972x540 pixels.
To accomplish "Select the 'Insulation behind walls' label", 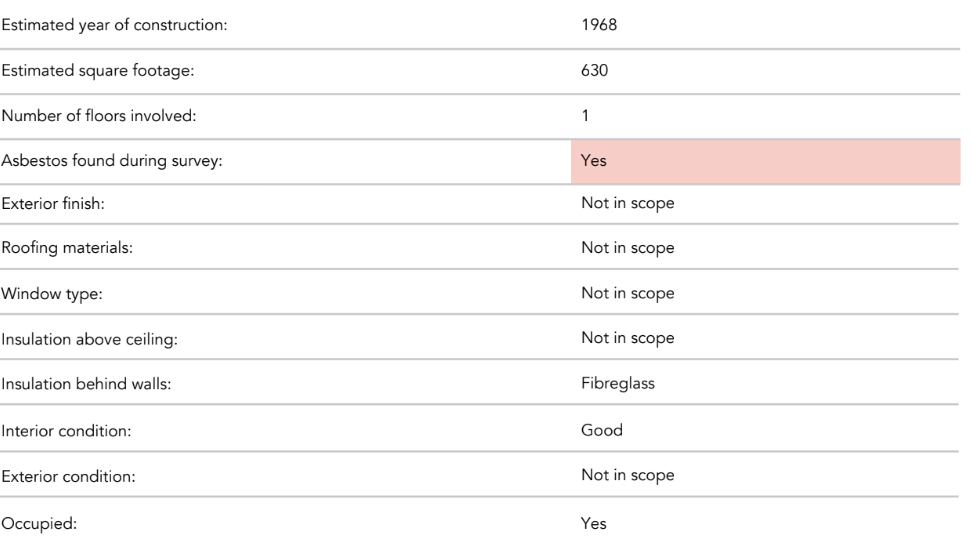I will [85, 385].
